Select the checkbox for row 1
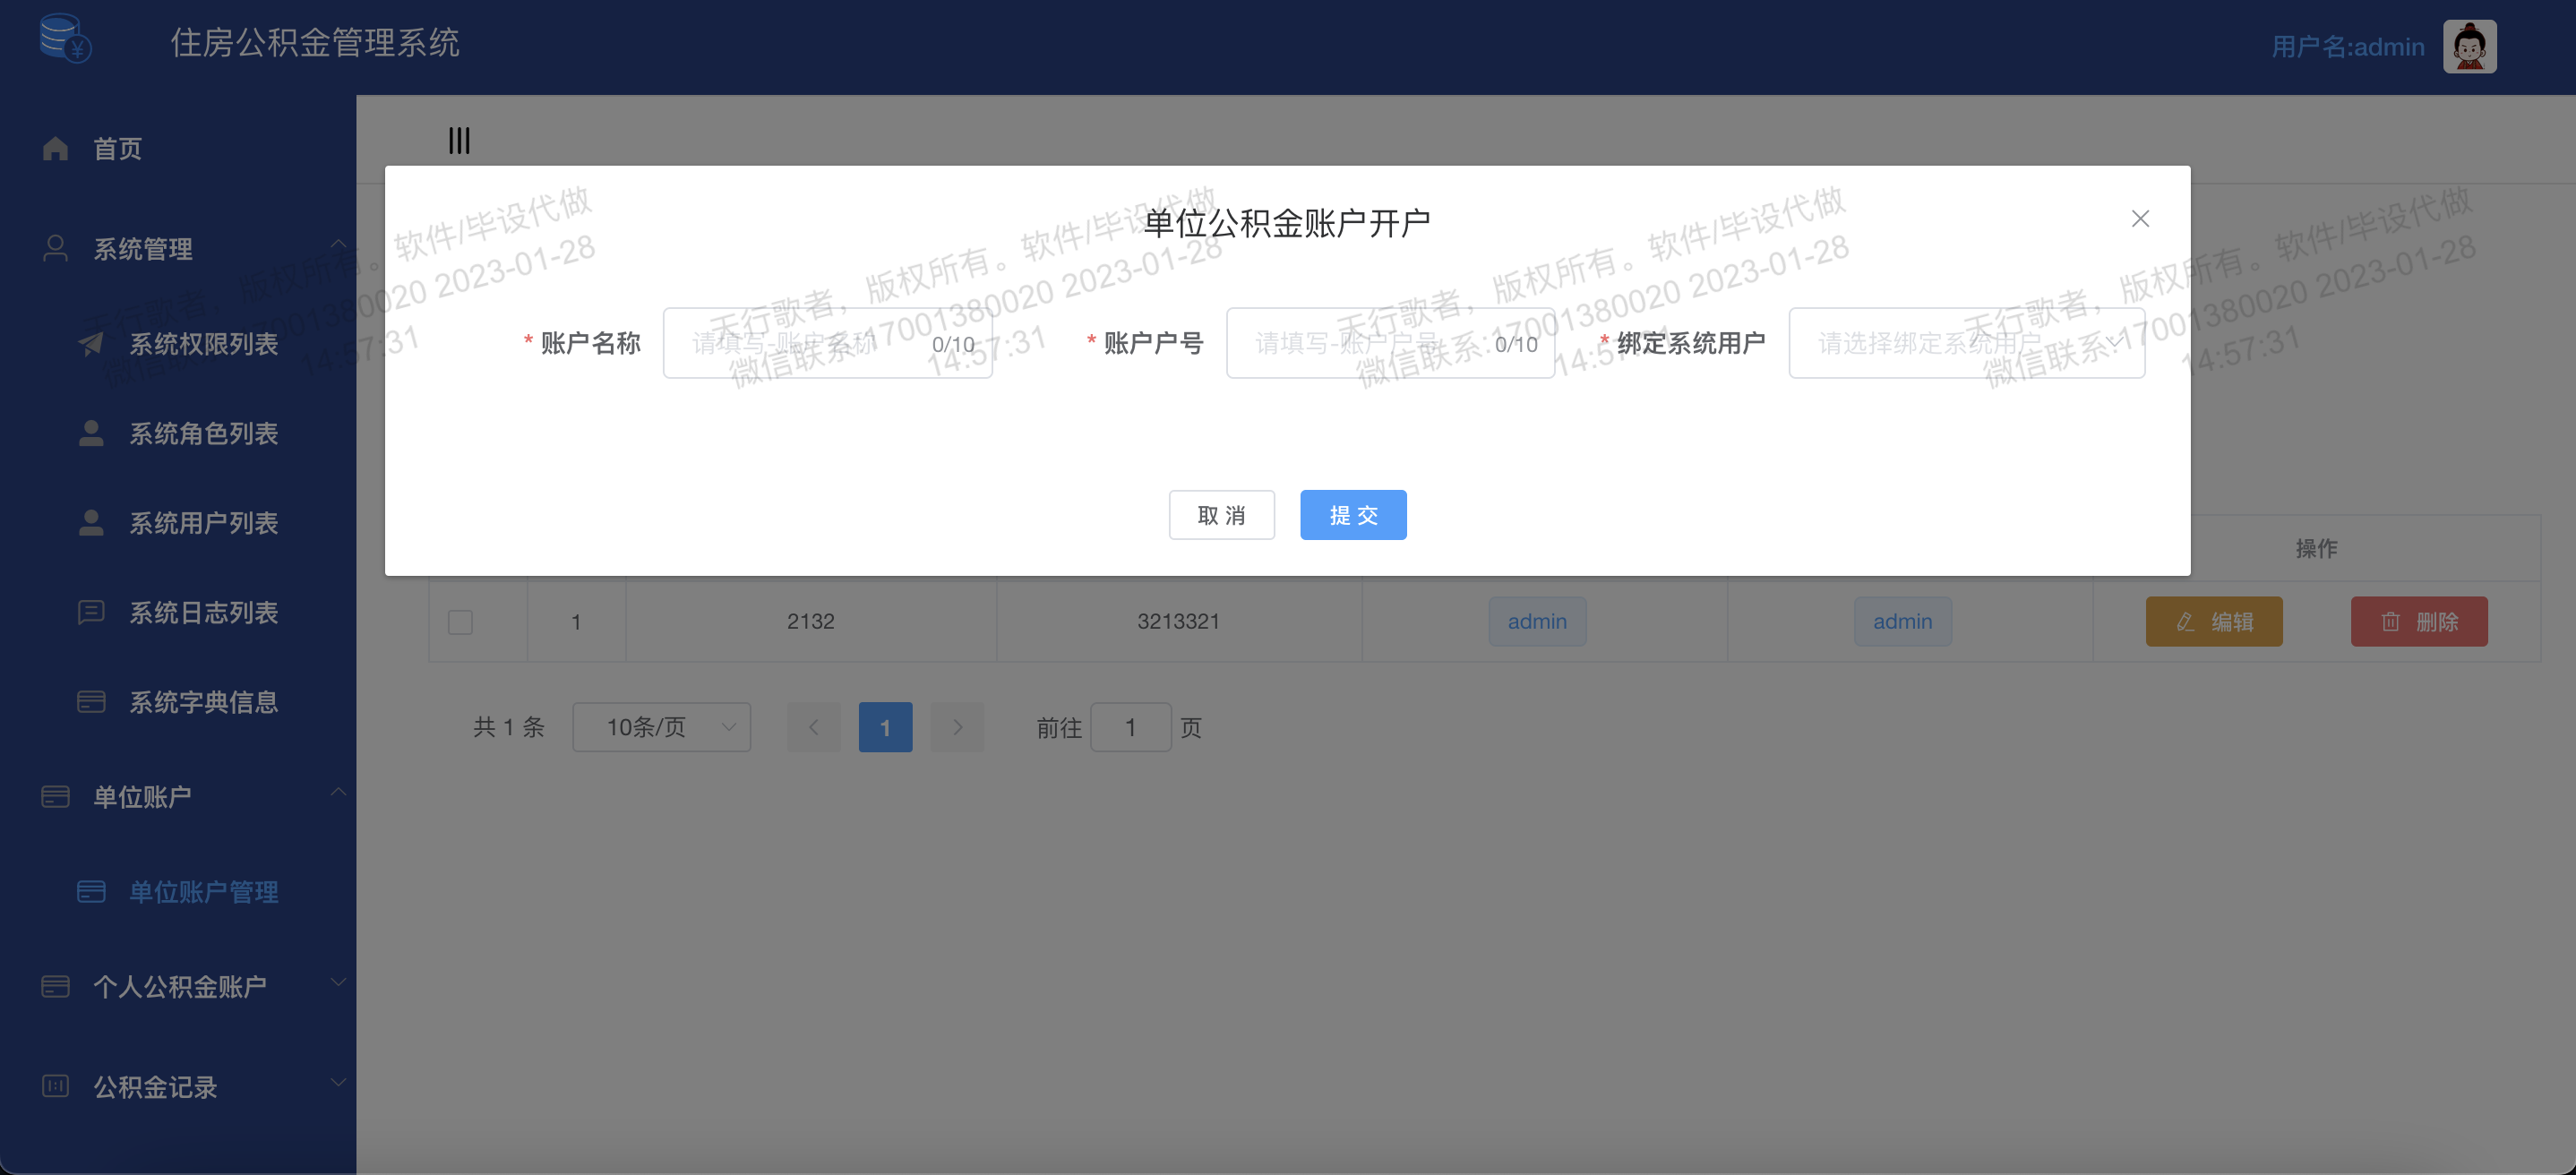 460,622
